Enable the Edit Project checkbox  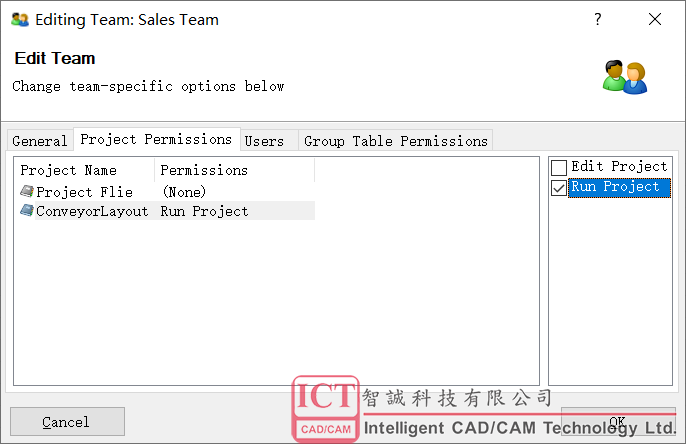click(x=559, y=167)
